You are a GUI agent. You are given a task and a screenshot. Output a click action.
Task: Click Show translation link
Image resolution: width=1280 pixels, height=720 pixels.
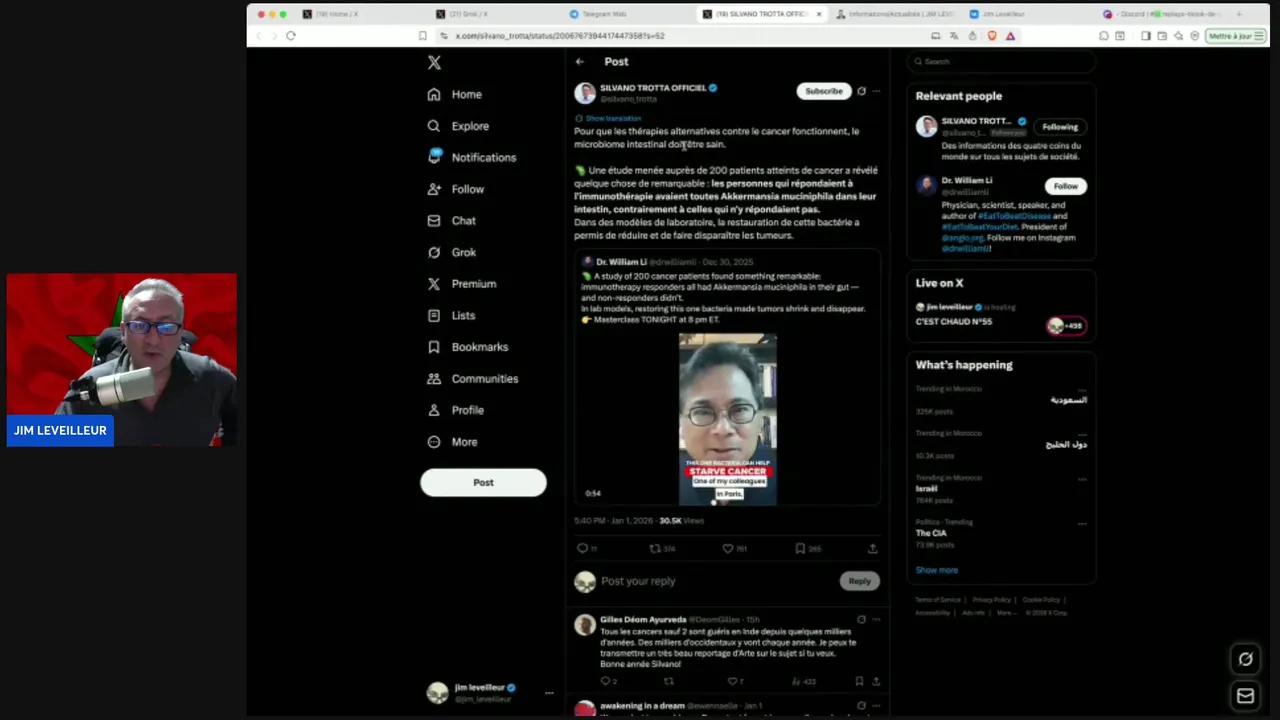tap(613, 118)
